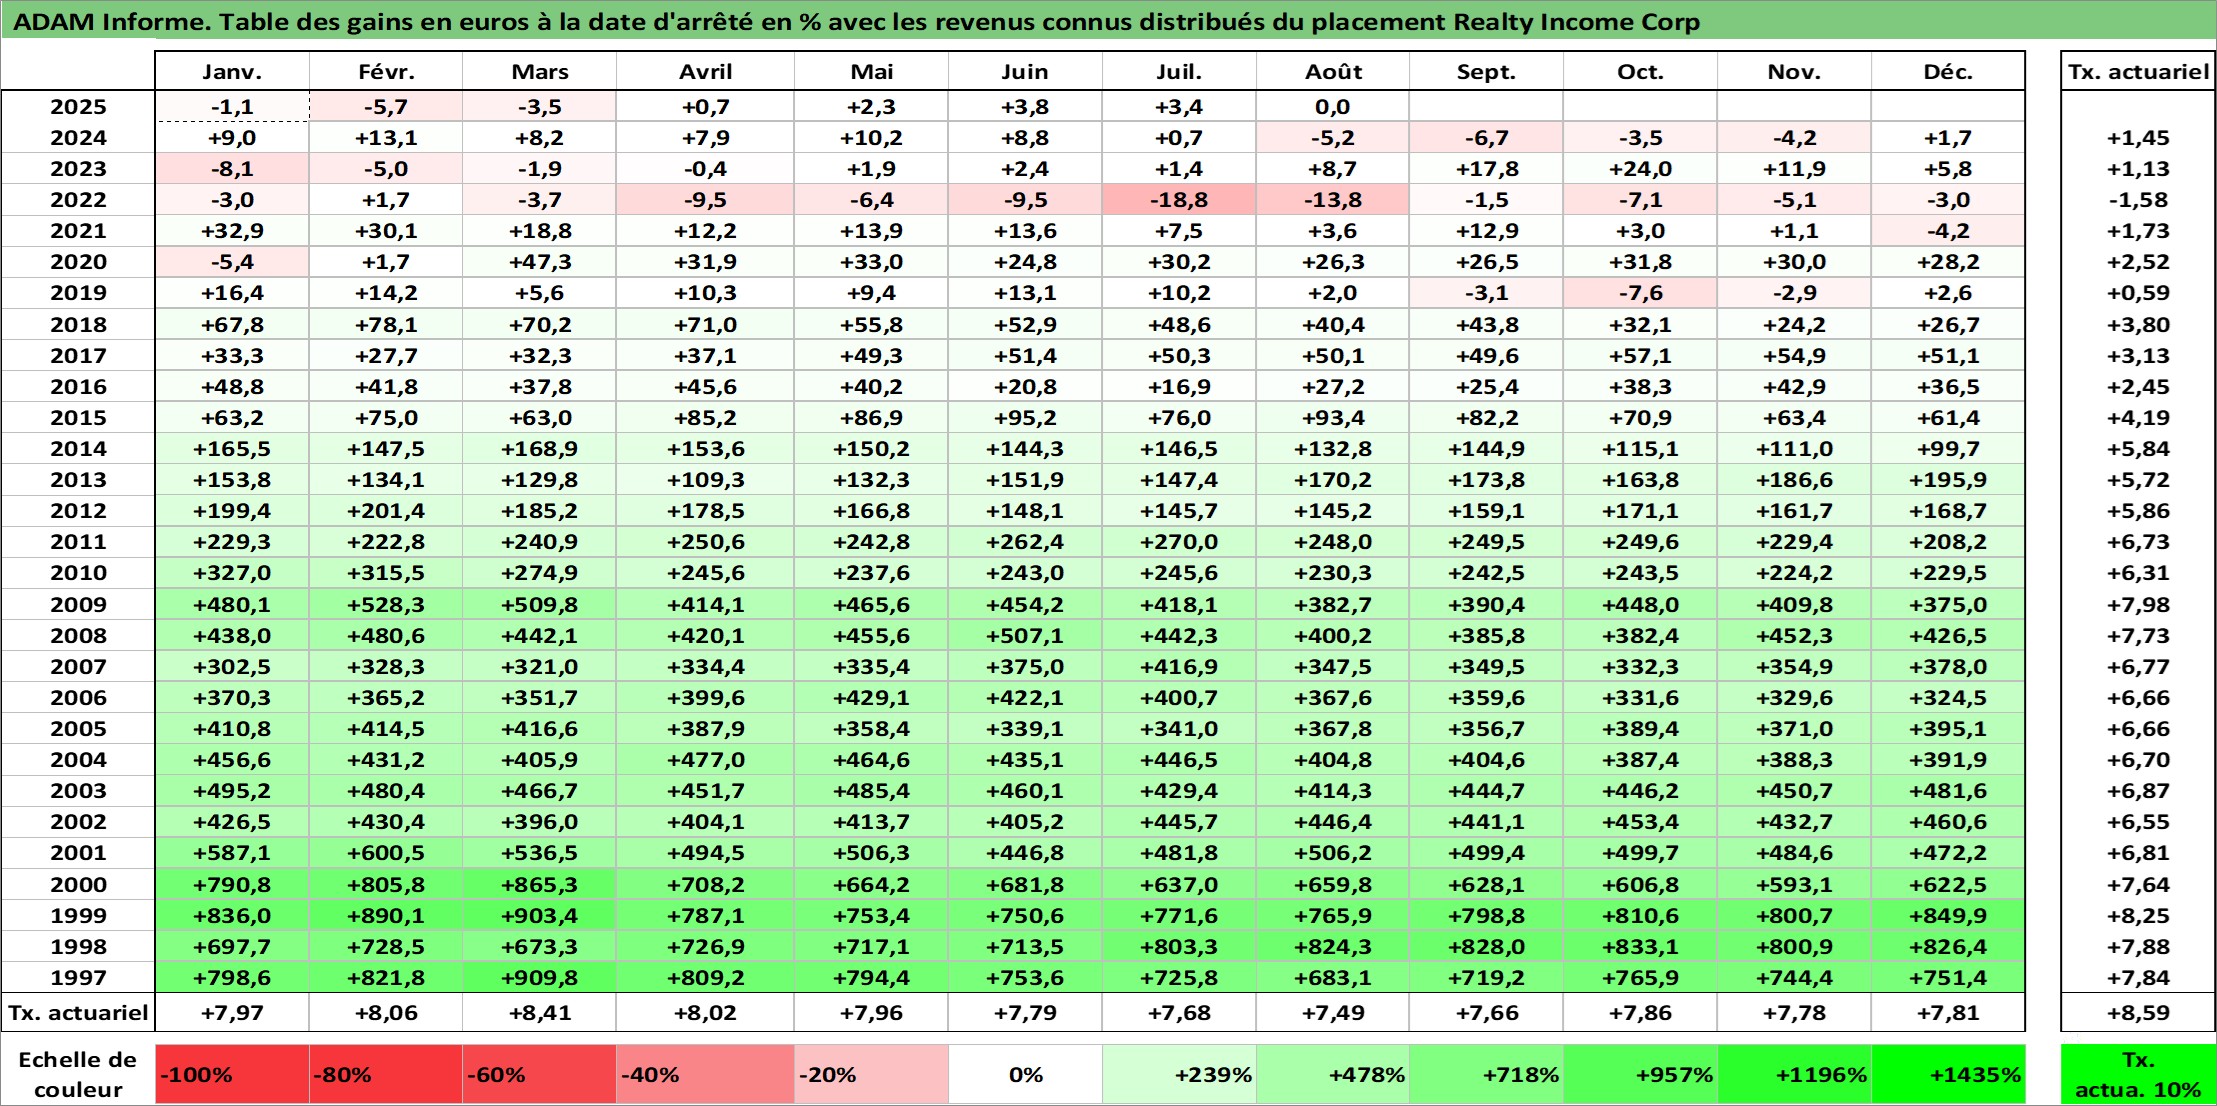Screen dimensions: 2217x1106
Task: Select the -100% red color scale swatch
Action: [x=232, y=1075]
